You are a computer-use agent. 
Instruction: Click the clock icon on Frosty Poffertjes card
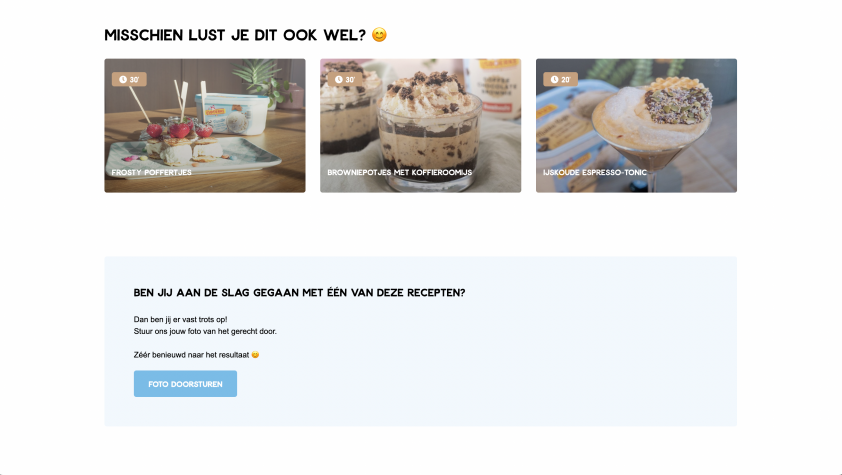pyautogui.click(x=123, y=79)
